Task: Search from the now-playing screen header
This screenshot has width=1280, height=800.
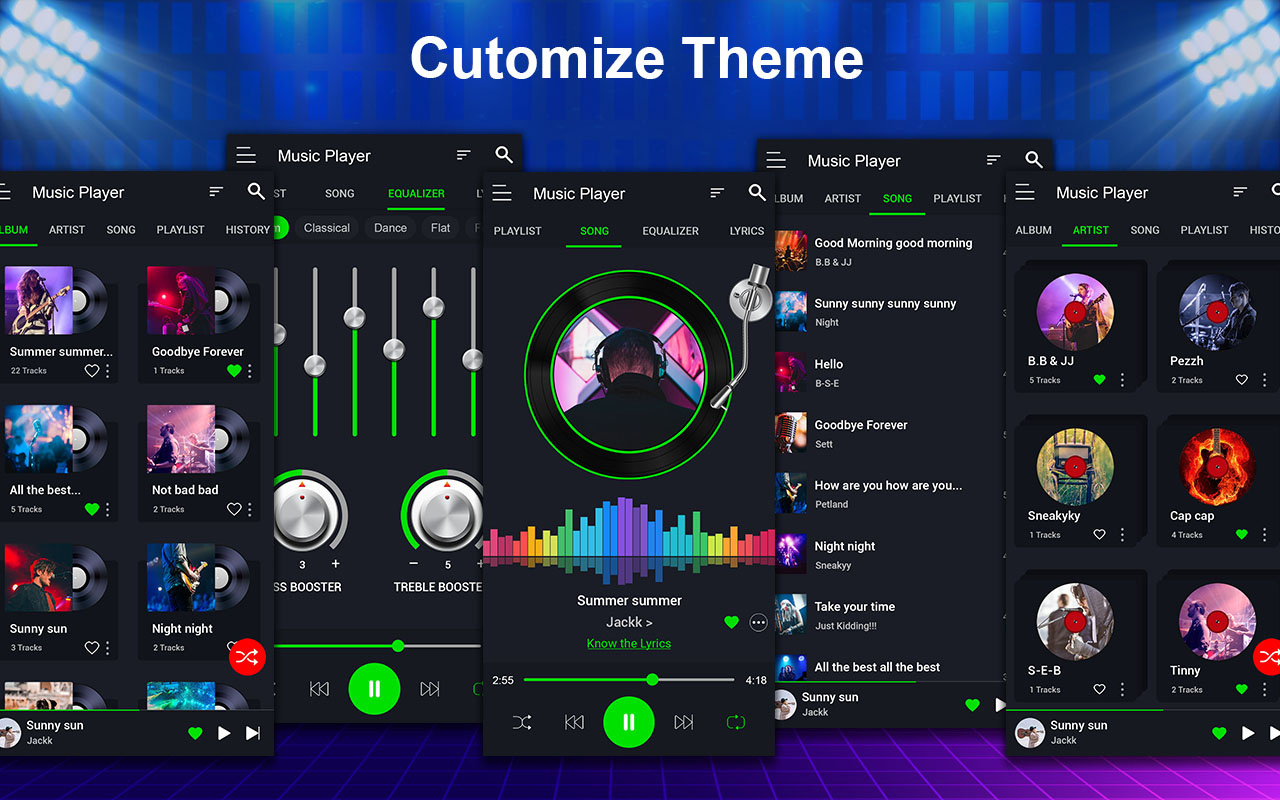Action: coord(757,193)
